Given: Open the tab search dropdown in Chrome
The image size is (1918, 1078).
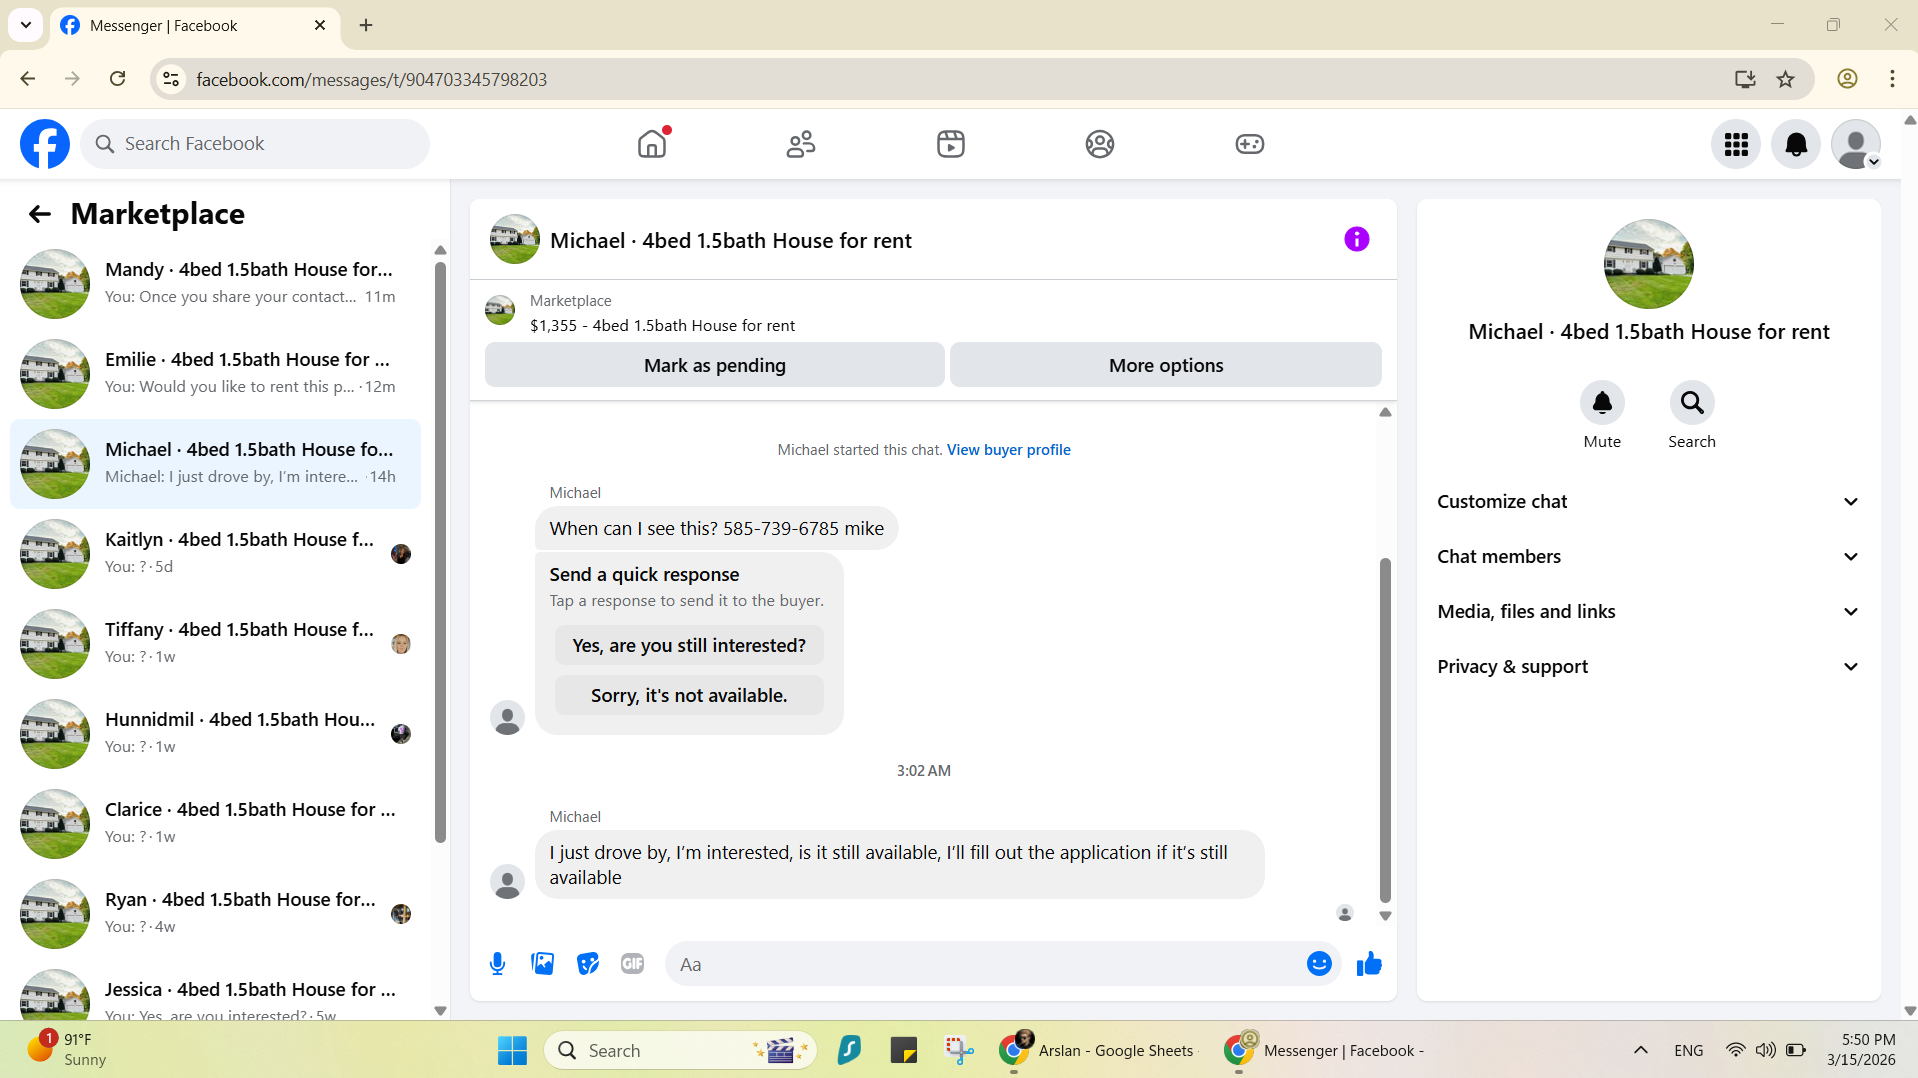Looking at the screenshot, I should coord(26,25).
